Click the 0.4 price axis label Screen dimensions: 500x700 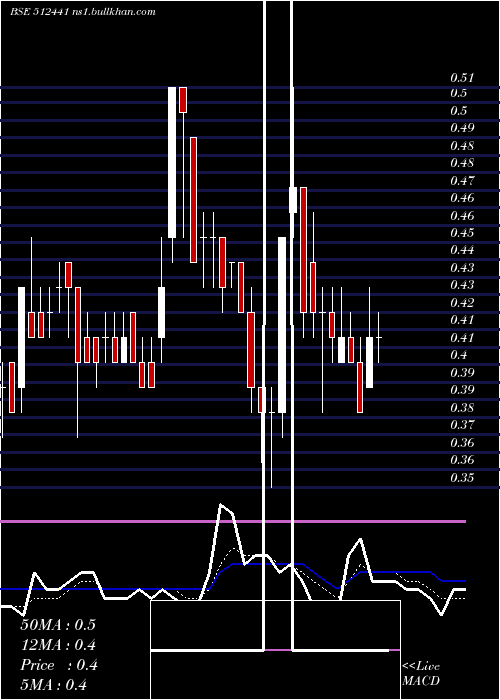[x=458, y=355]
